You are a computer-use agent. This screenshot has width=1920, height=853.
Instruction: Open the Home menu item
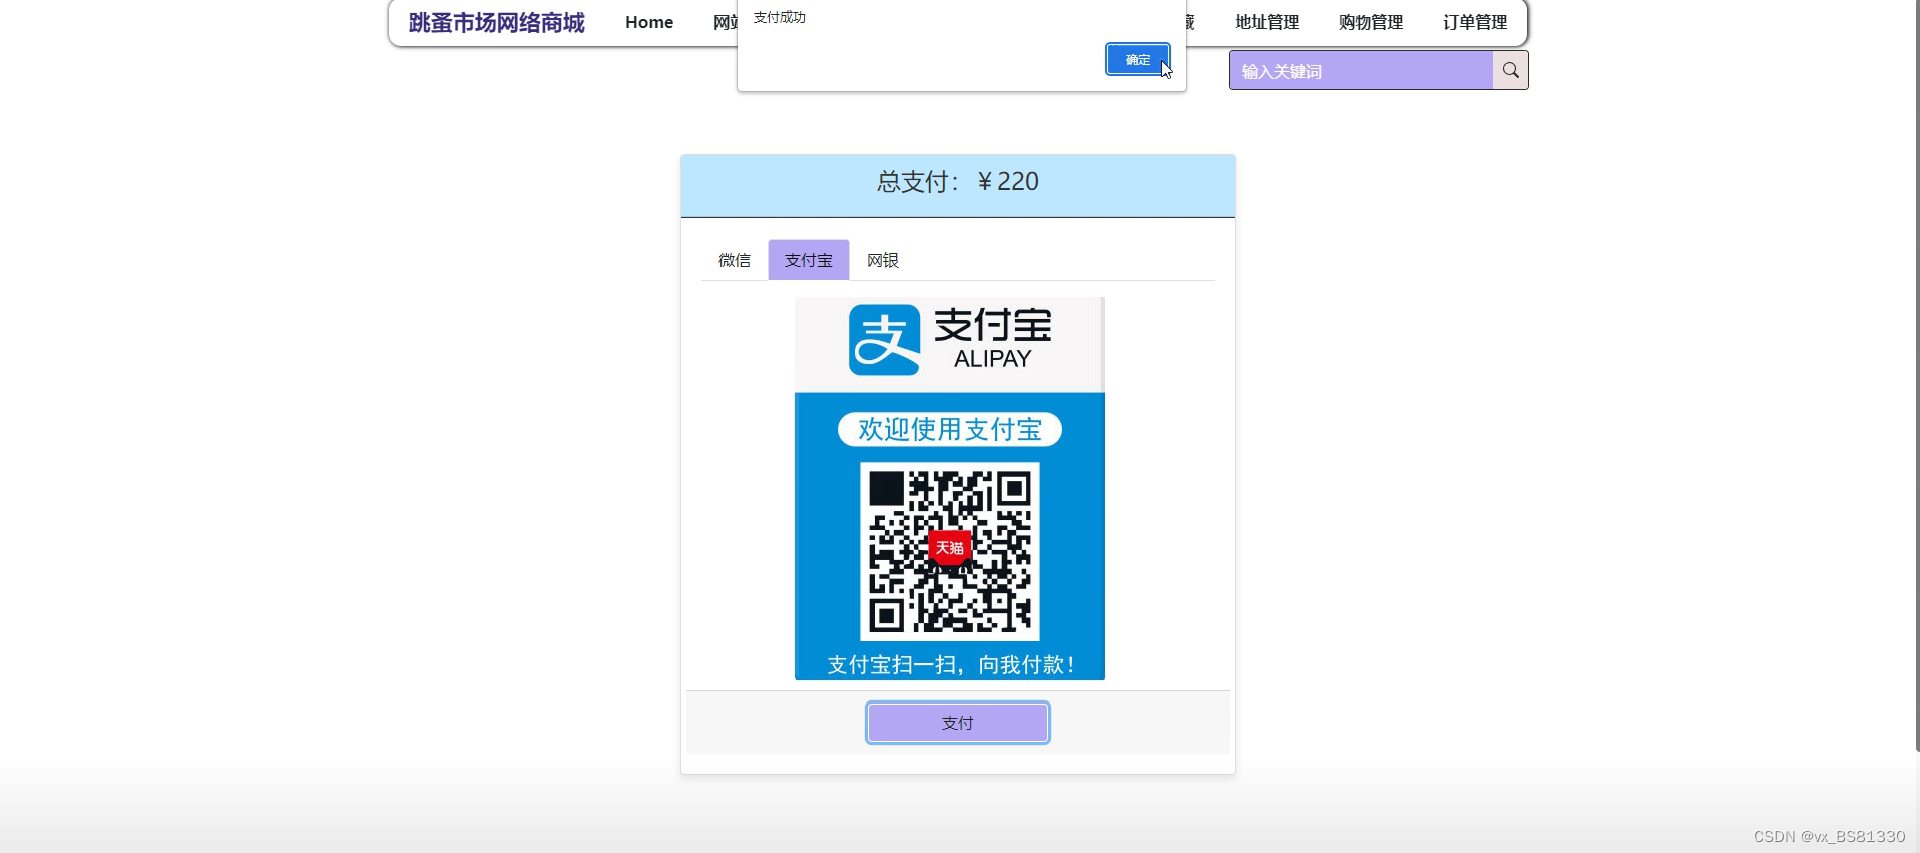[x=649, y=22]
